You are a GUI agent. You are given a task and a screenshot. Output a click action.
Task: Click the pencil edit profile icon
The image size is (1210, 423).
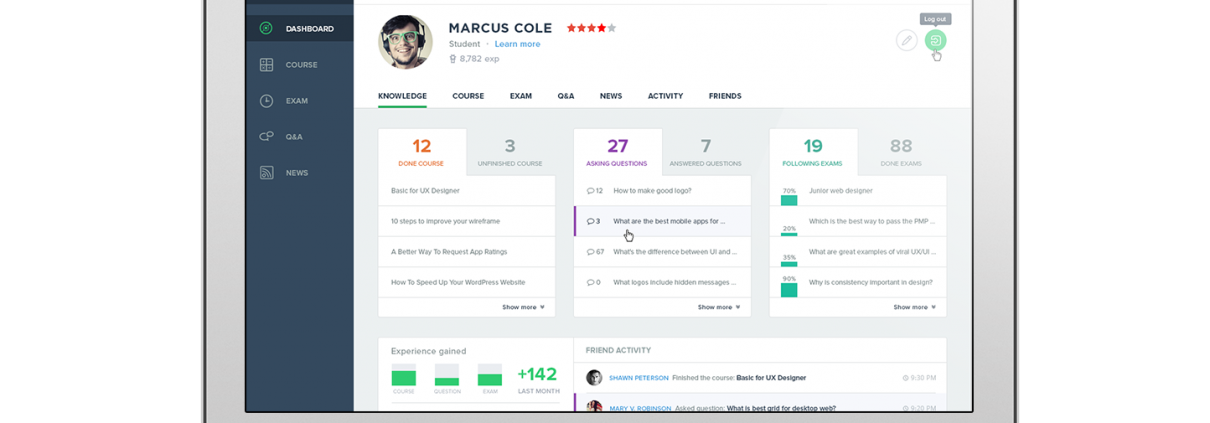tap(906, 40)
